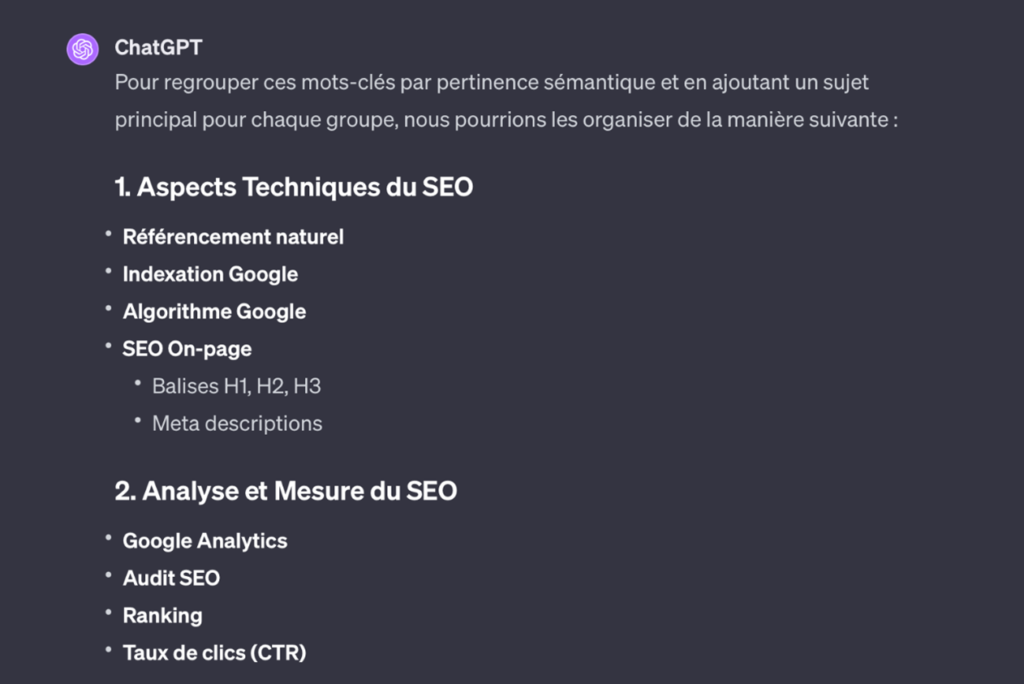The image size is (1024, 684).
Task: Click the purple ChatGPT avatar icon
Action: pos(82,48)
